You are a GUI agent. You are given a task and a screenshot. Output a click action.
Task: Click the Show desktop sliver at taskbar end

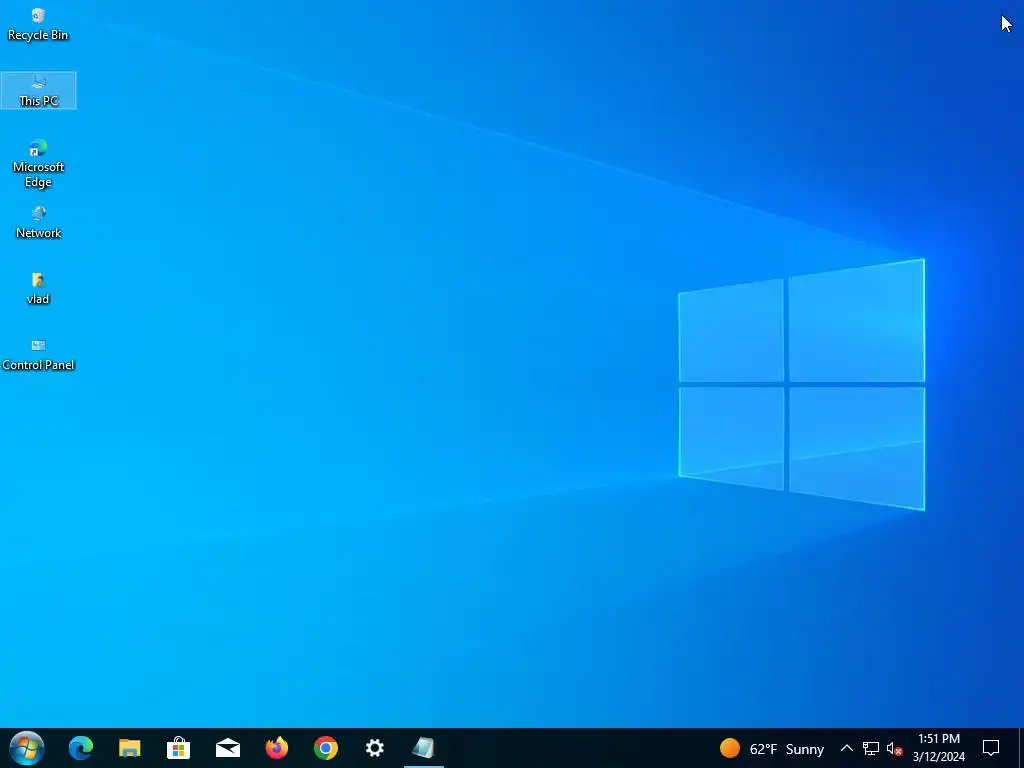1021,748
